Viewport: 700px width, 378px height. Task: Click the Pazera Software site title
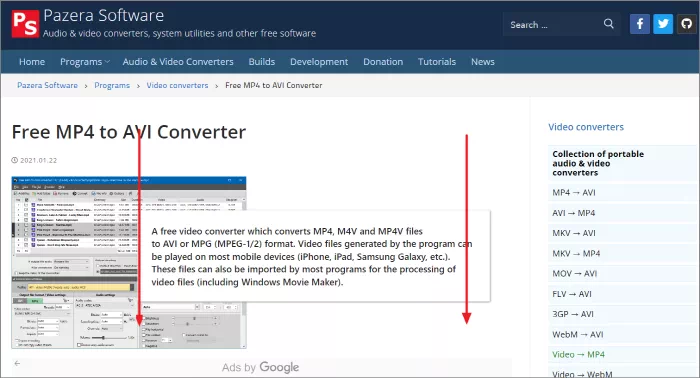pos(104,16)
